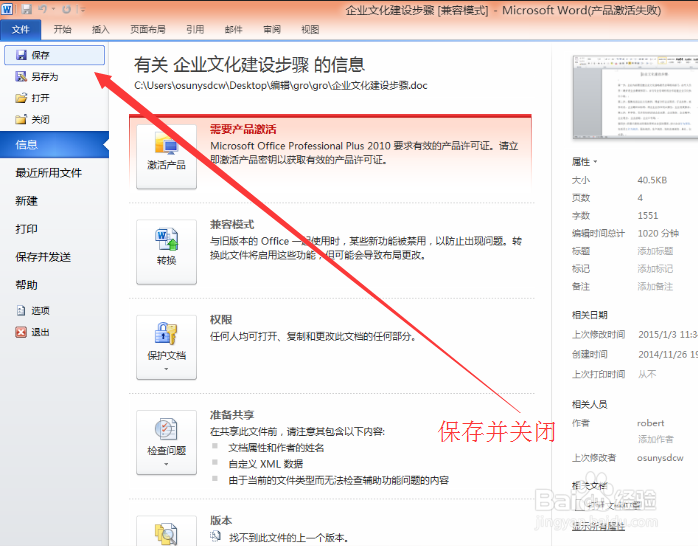Screen dimensions: 698x546
Task: Click the 版本 heading
Action: click(x=221, y=520)
